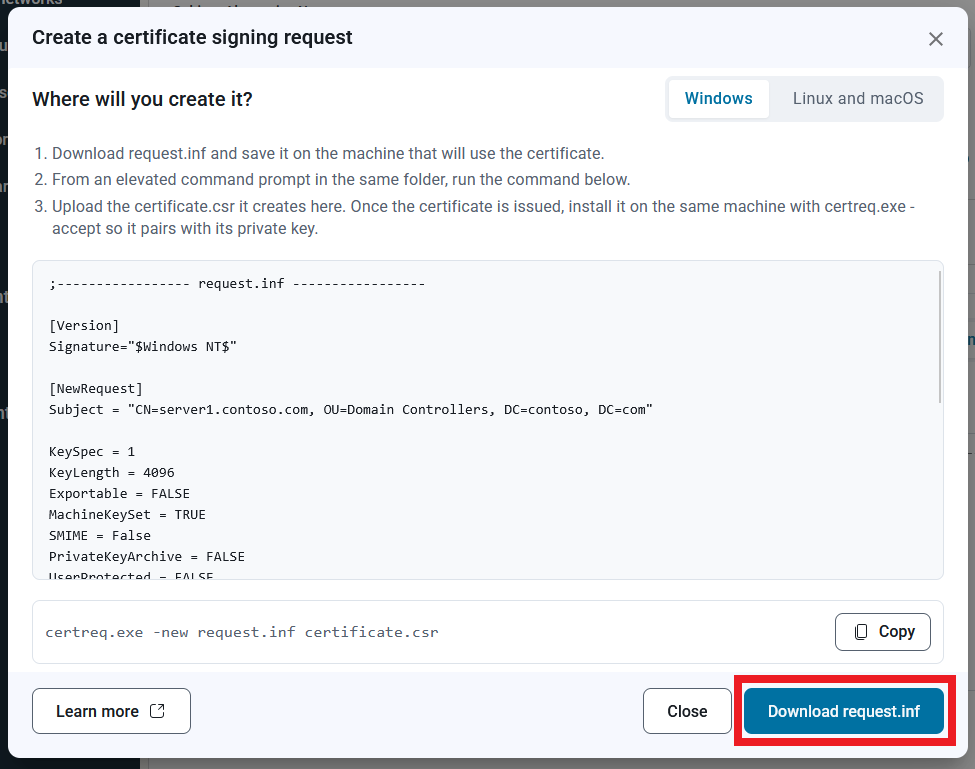
Task: Open the Learn more link
Action: 111,711
